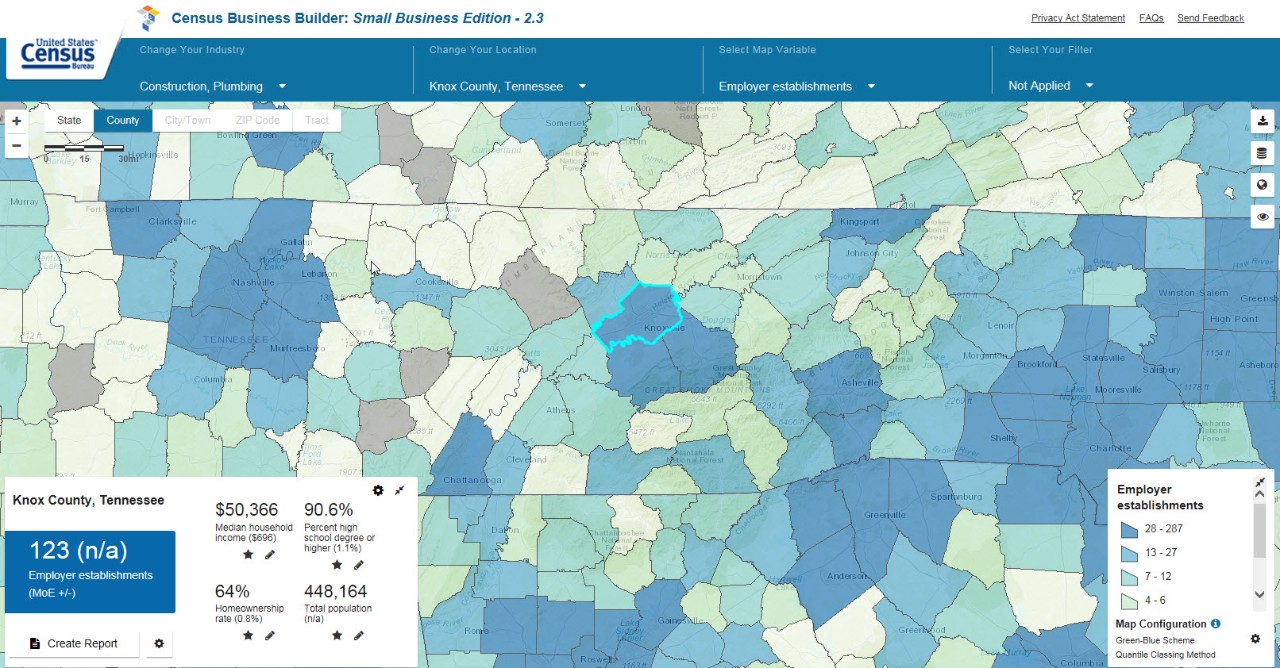The image size is (1280, 668).
Task: Collapse the Employer establishments legend panel
Action: [1260, 481]
